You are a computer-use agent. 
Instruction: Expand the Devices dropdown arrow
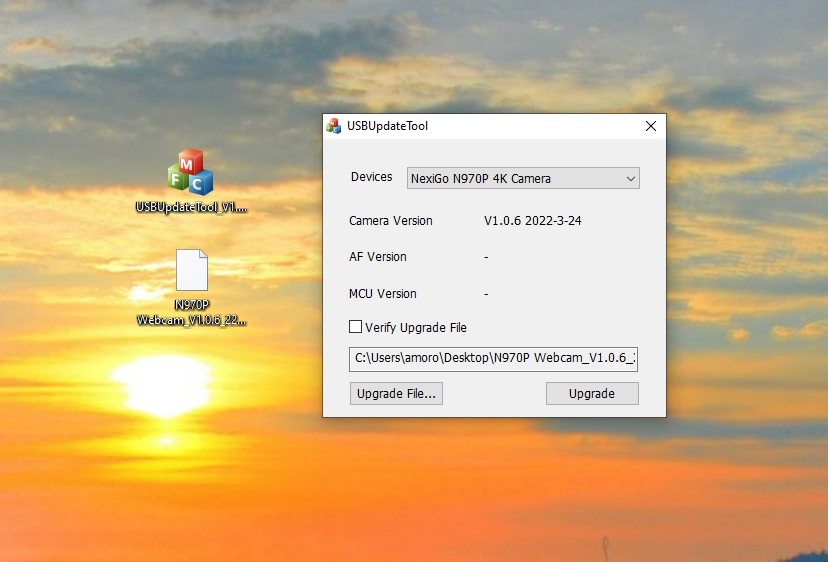631,179
